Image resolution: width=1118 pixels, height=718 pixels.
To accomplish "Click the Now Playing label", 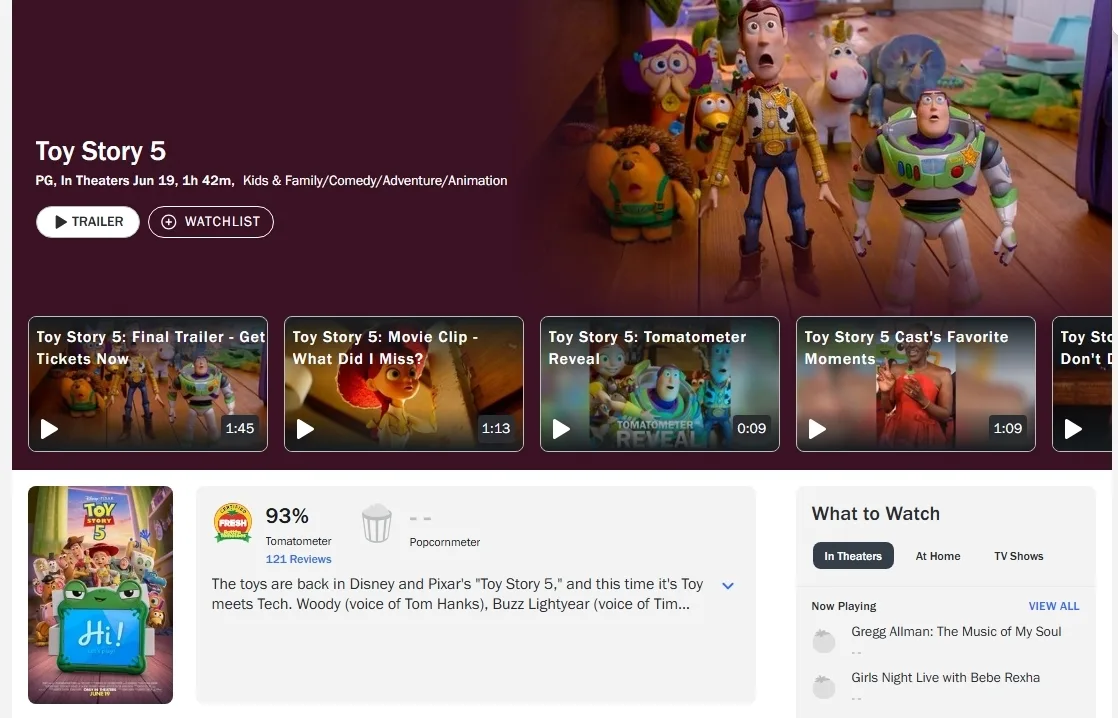I will [x=843, y=606].
